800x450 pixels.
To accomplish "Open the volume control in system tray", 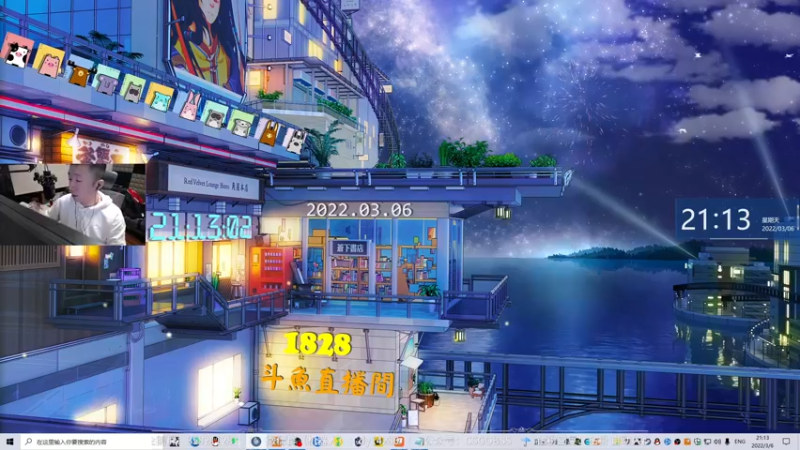I will pyautogui.click(x=717, y=441).
